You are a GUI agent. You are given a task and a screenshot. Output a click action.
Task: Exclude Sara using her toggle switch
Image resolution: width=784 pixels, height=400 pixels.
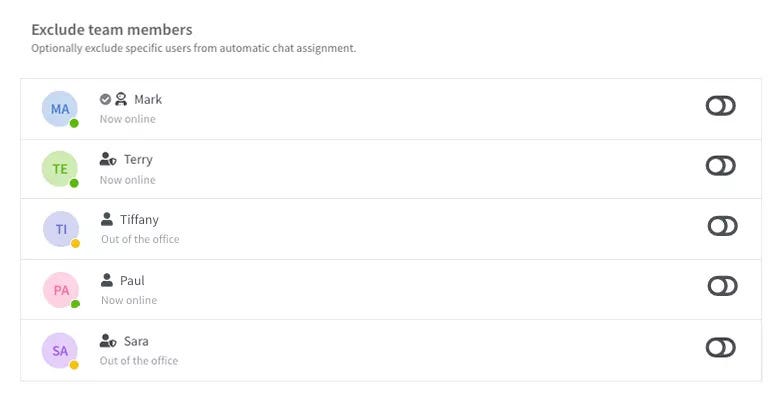[720, 347]
